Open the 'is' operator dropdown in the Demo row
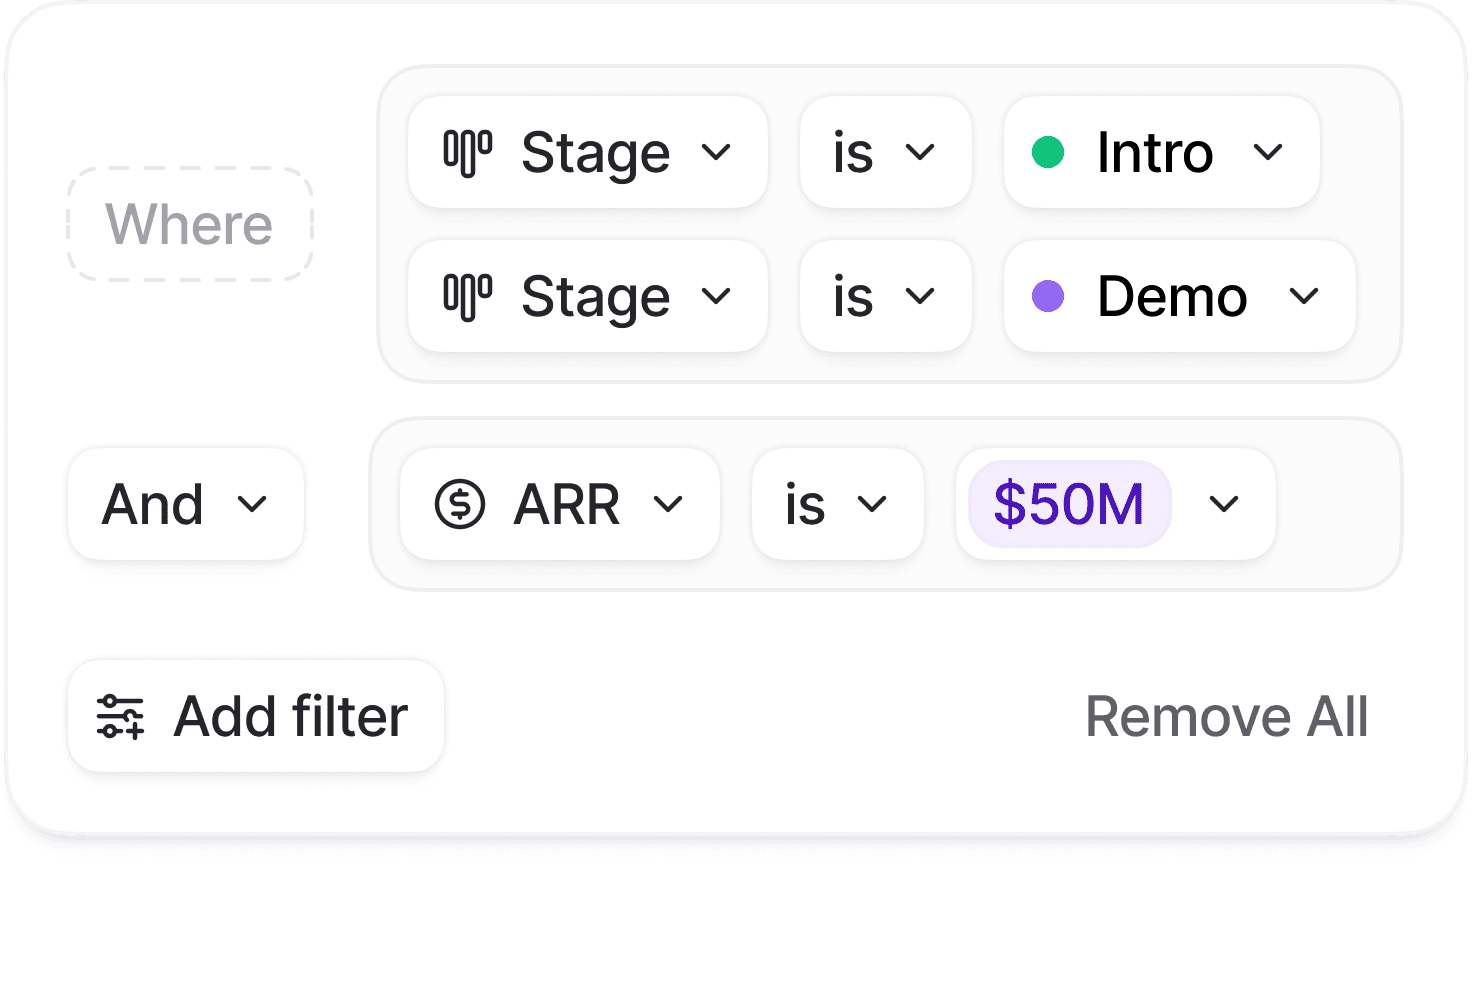This screenshot has height=1008, width=1472. [x=886, y=297]
